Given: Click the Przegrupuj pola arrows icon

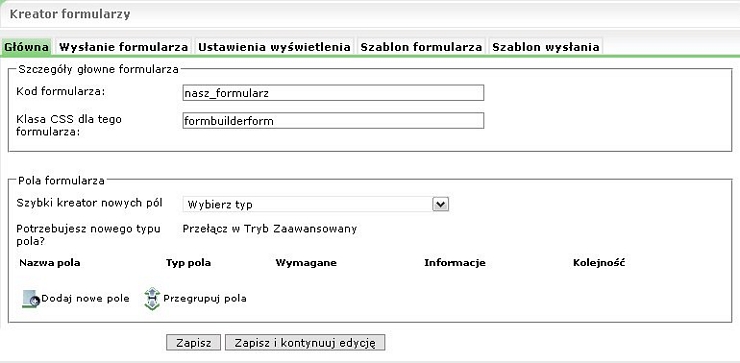Looking at the screenshot, I should click(x=152, y=299).
